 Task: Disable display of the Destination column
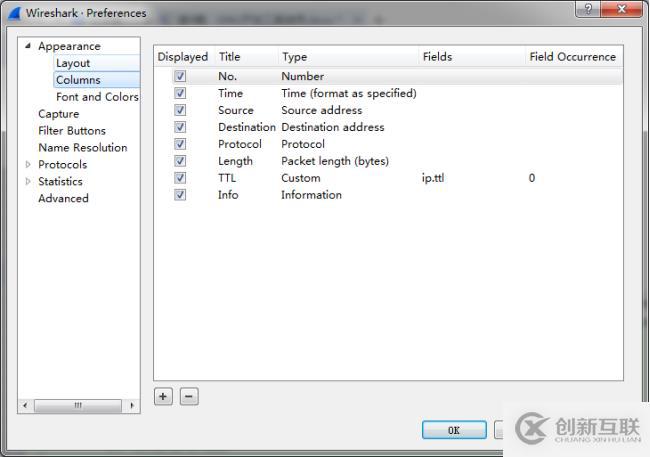click(x=180, y=127)
